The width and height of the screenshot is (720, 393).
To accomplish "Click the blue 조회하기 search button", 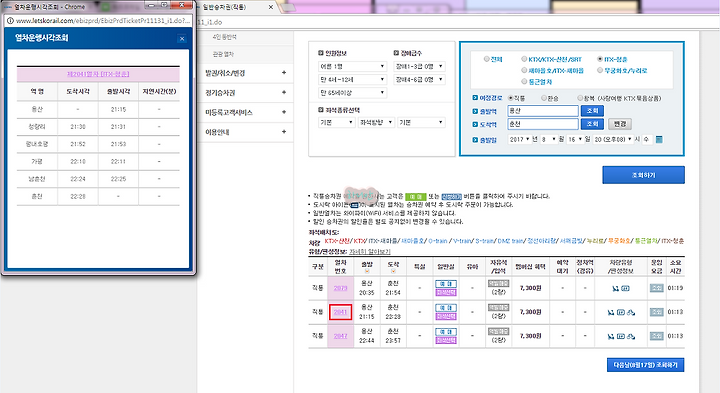I will point(643,175).
